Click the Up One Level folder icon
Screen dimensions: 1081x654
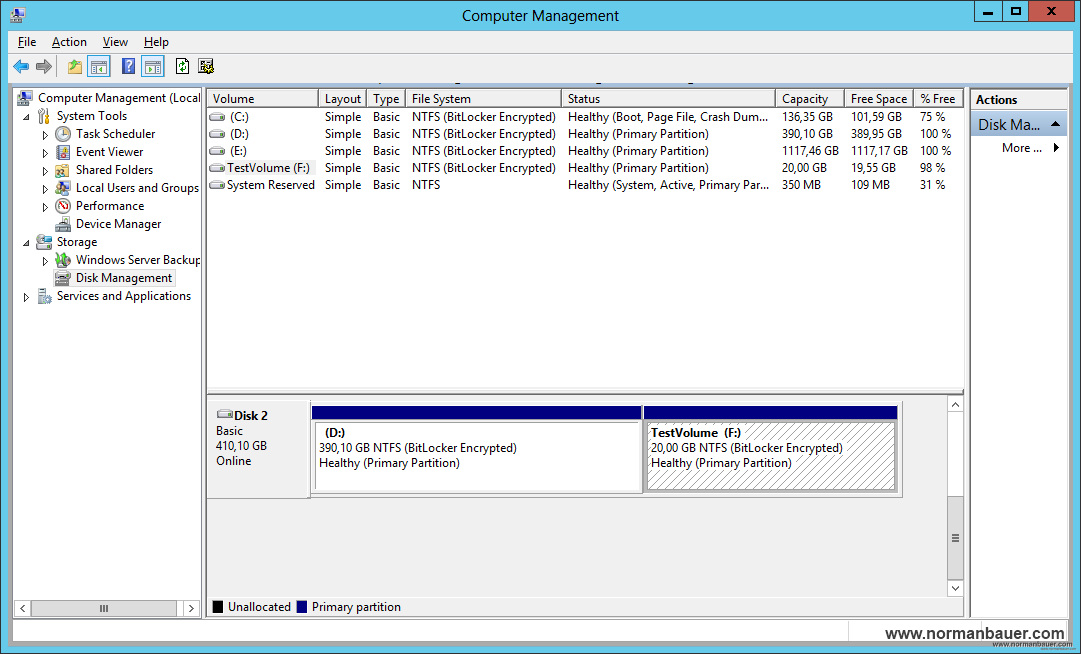point(74,67)
